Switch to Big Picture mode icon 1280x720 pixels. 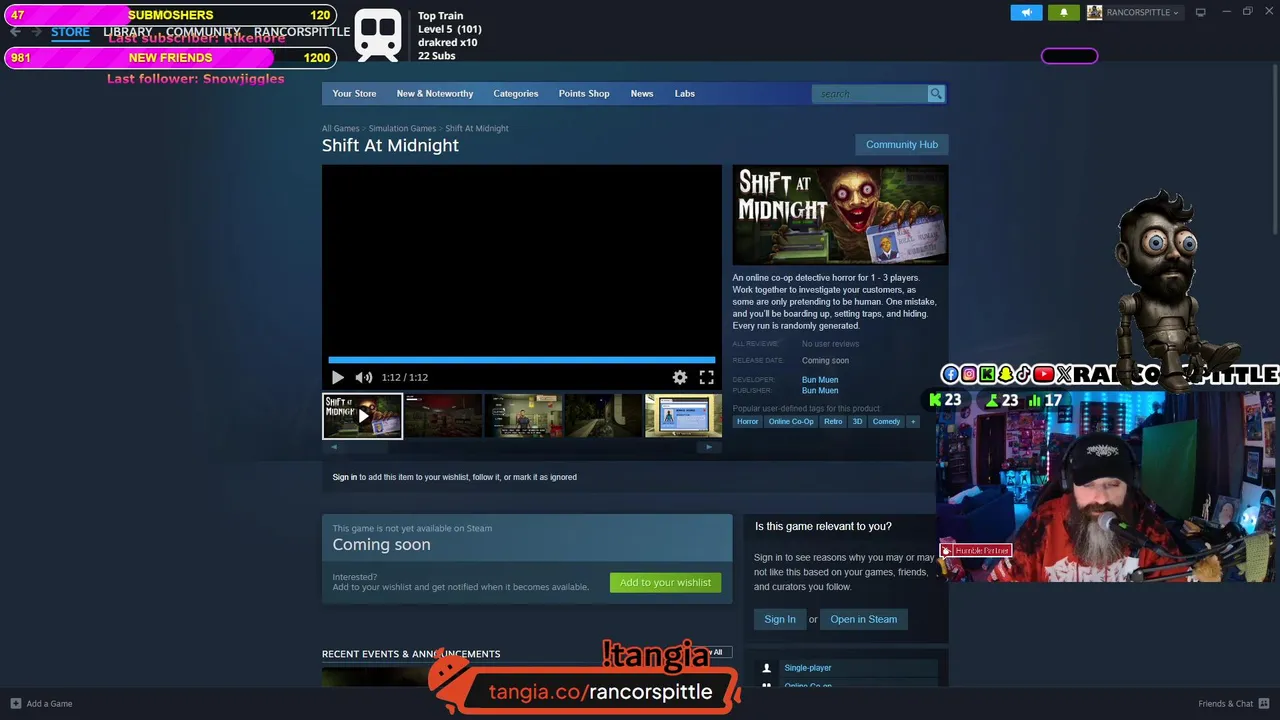pyautogui.click(x=1201, y=12)
